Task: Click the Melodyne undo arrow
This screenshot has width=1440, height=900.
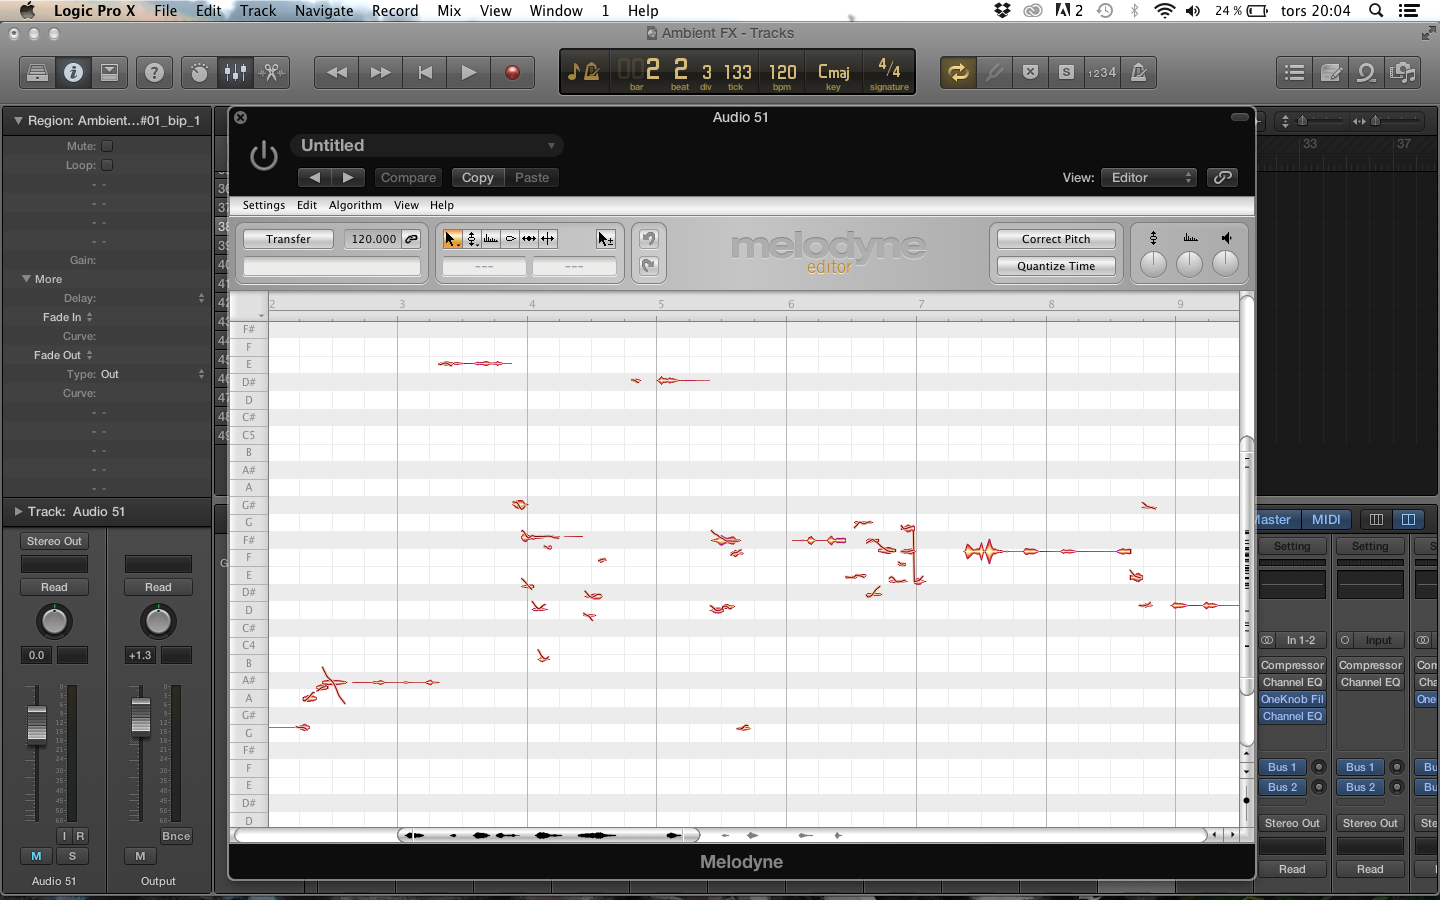Action: (x=648, y=239)
